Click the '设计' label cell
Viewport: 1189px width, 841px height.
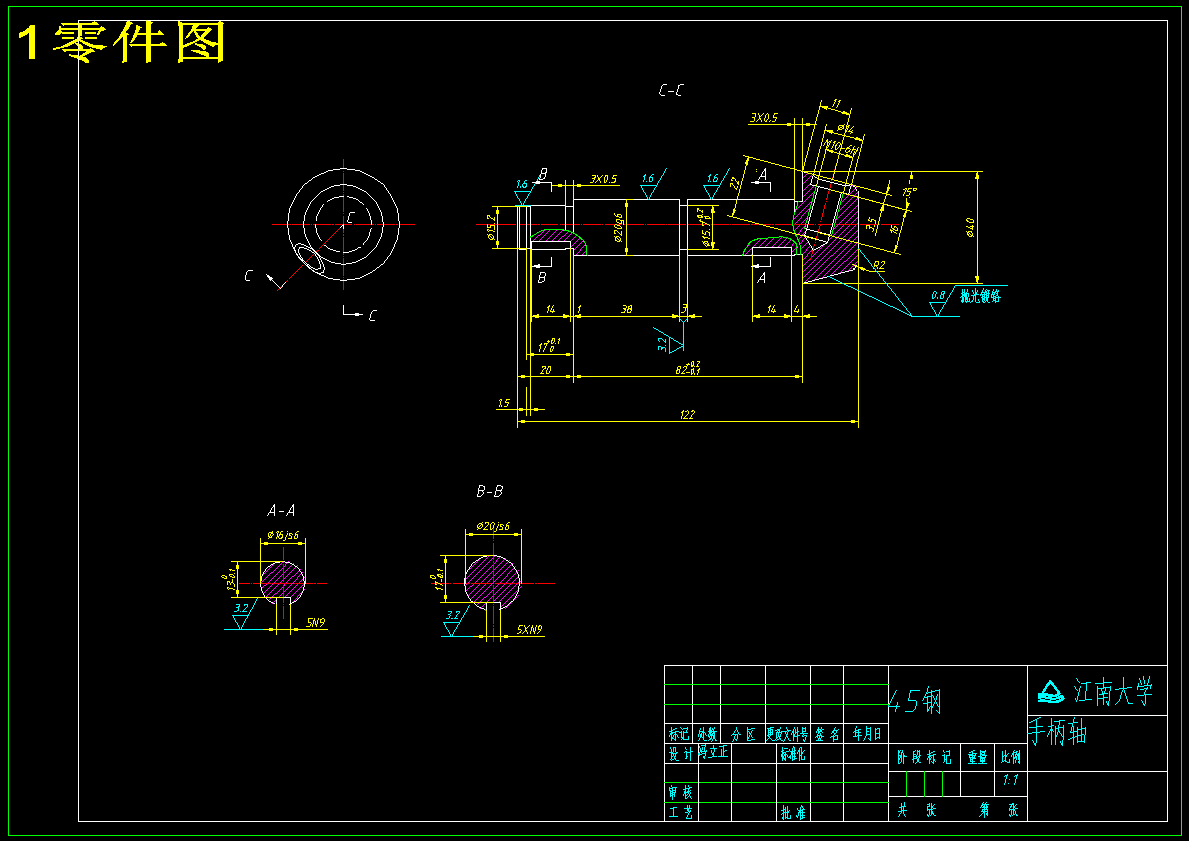pos(680,754)
